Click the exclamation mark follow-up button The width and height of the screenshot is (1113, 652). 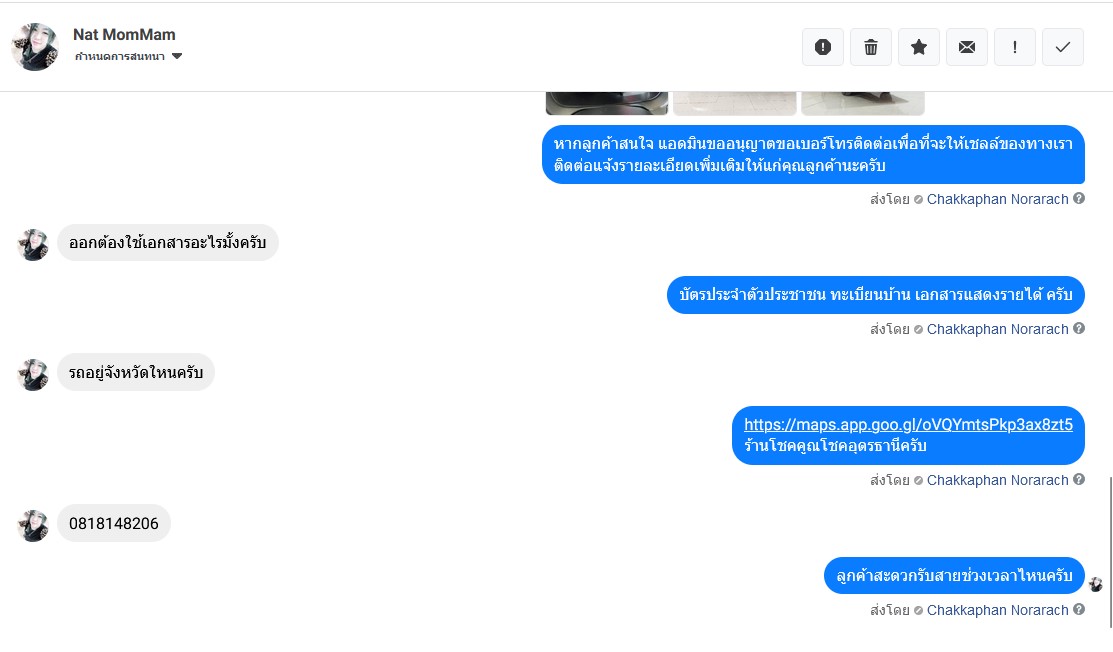coord(1015,47)
